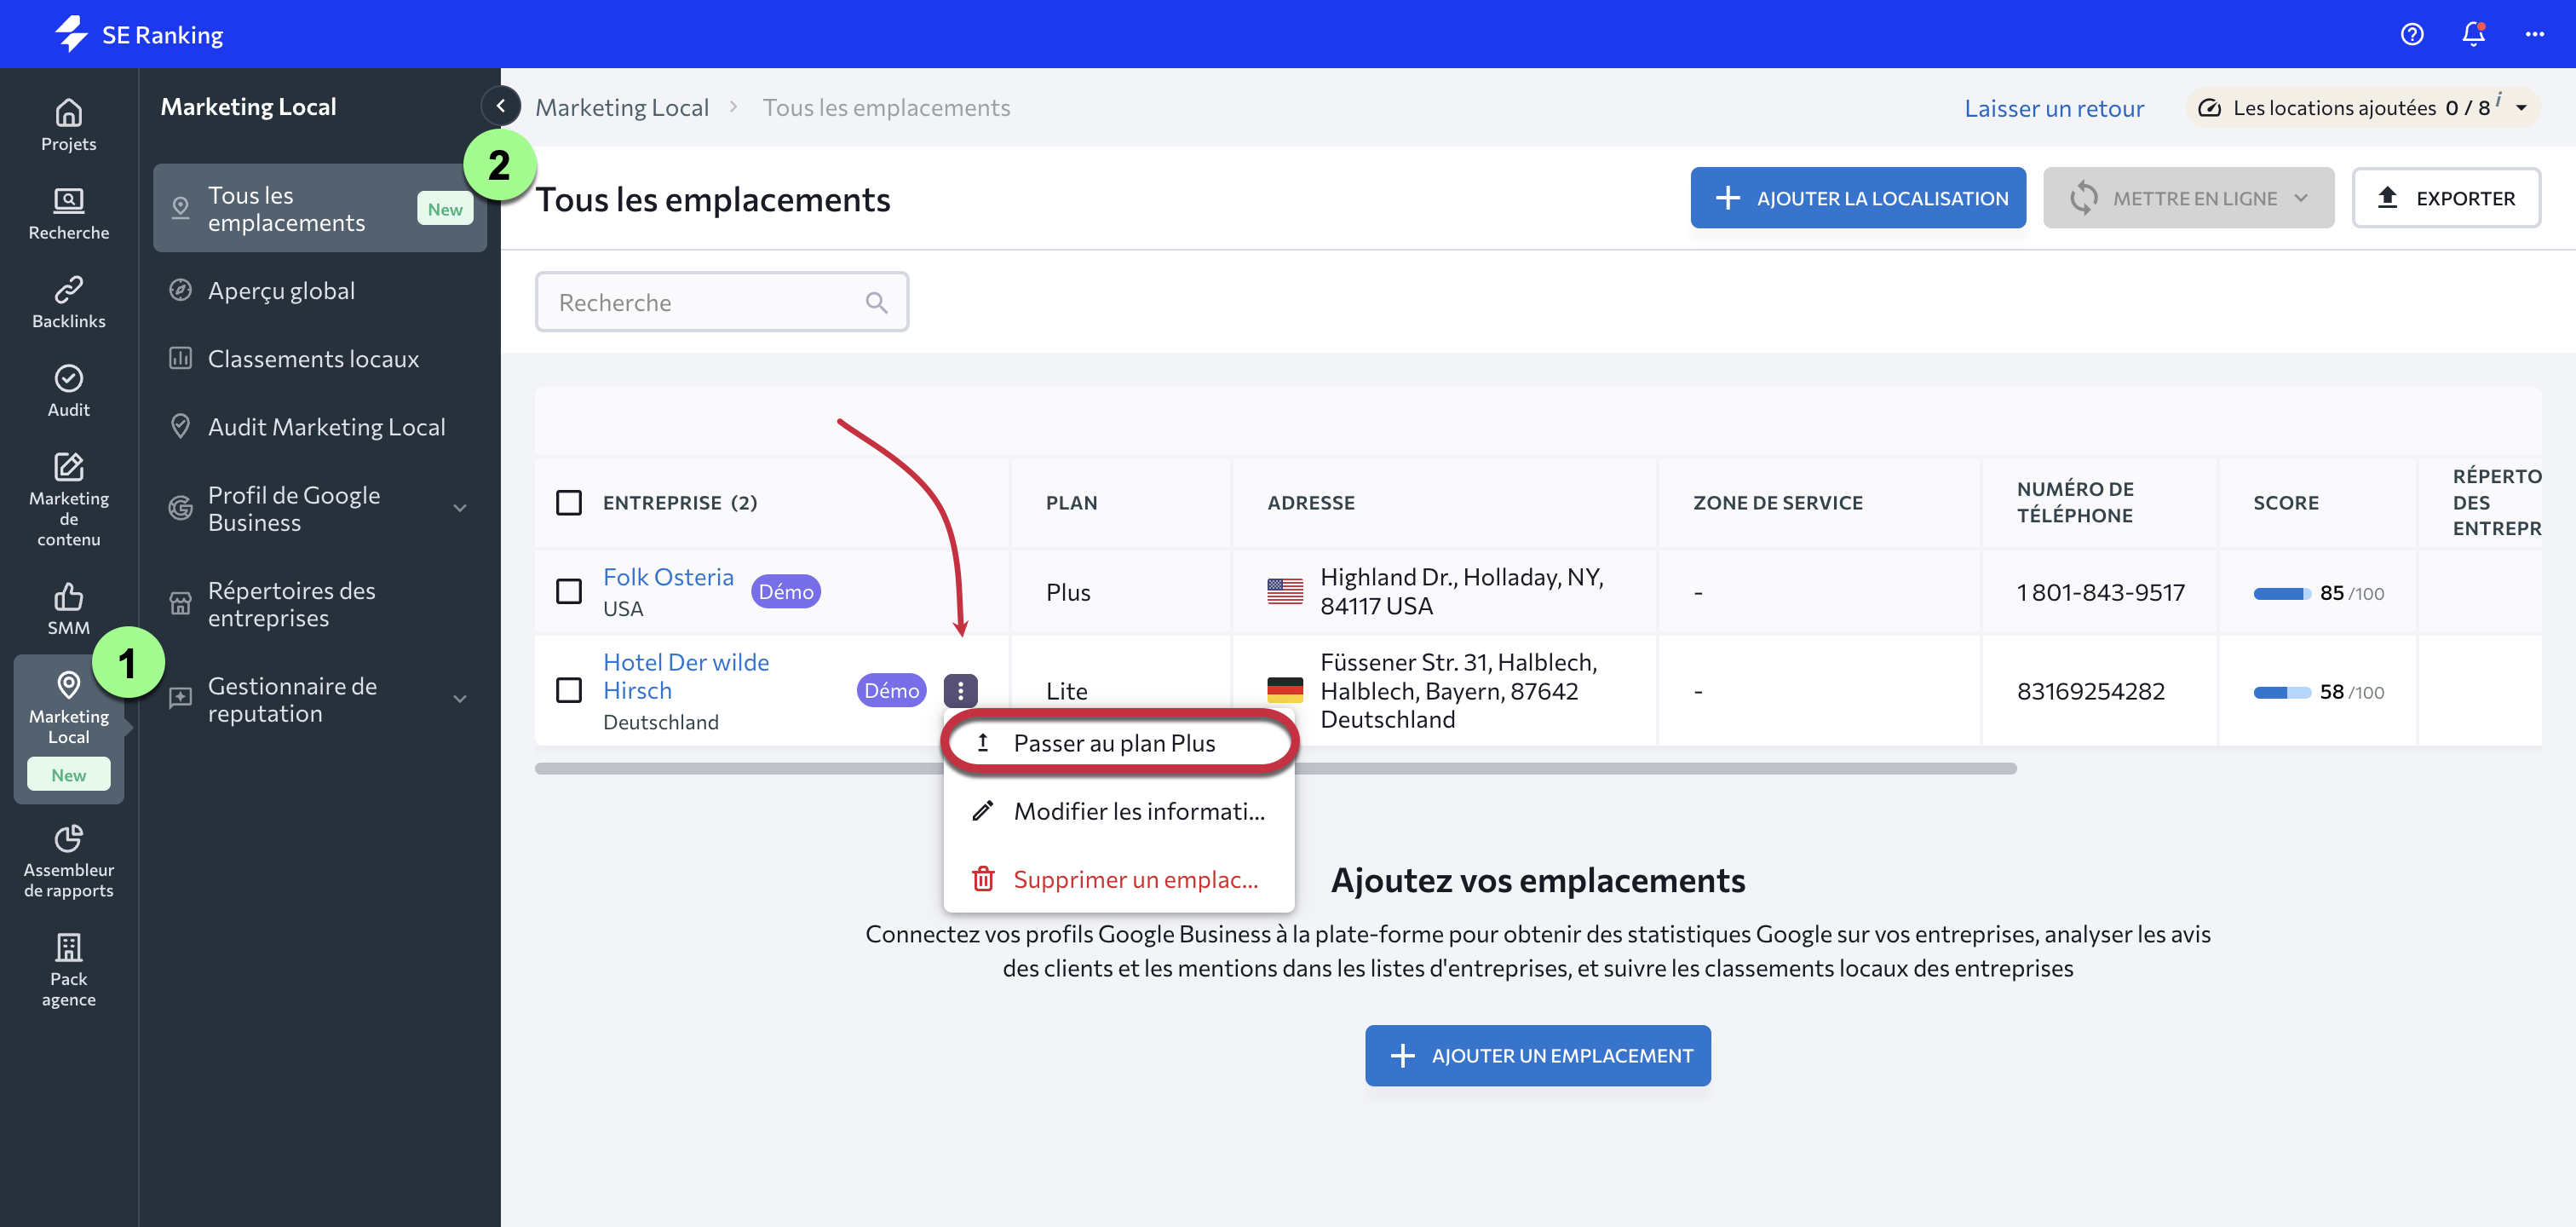
Task: Click the Plan column header
Action: [x=1072, y=502]
